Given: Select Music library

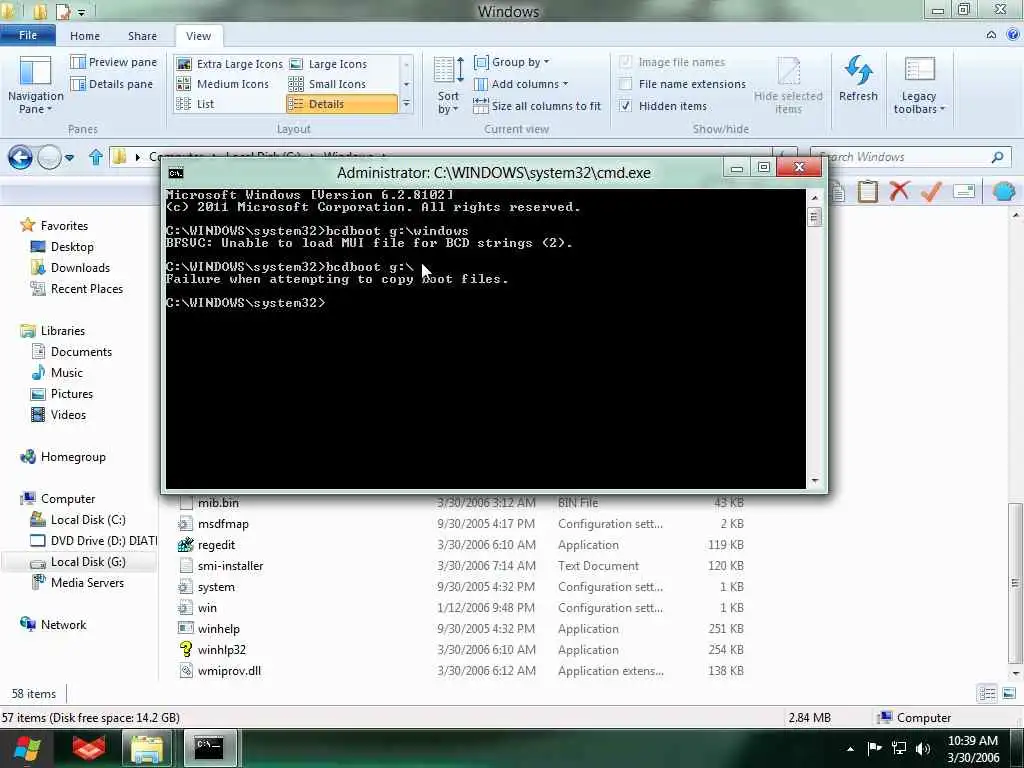Looking at the screenshot, I should (x=67, y=373).
